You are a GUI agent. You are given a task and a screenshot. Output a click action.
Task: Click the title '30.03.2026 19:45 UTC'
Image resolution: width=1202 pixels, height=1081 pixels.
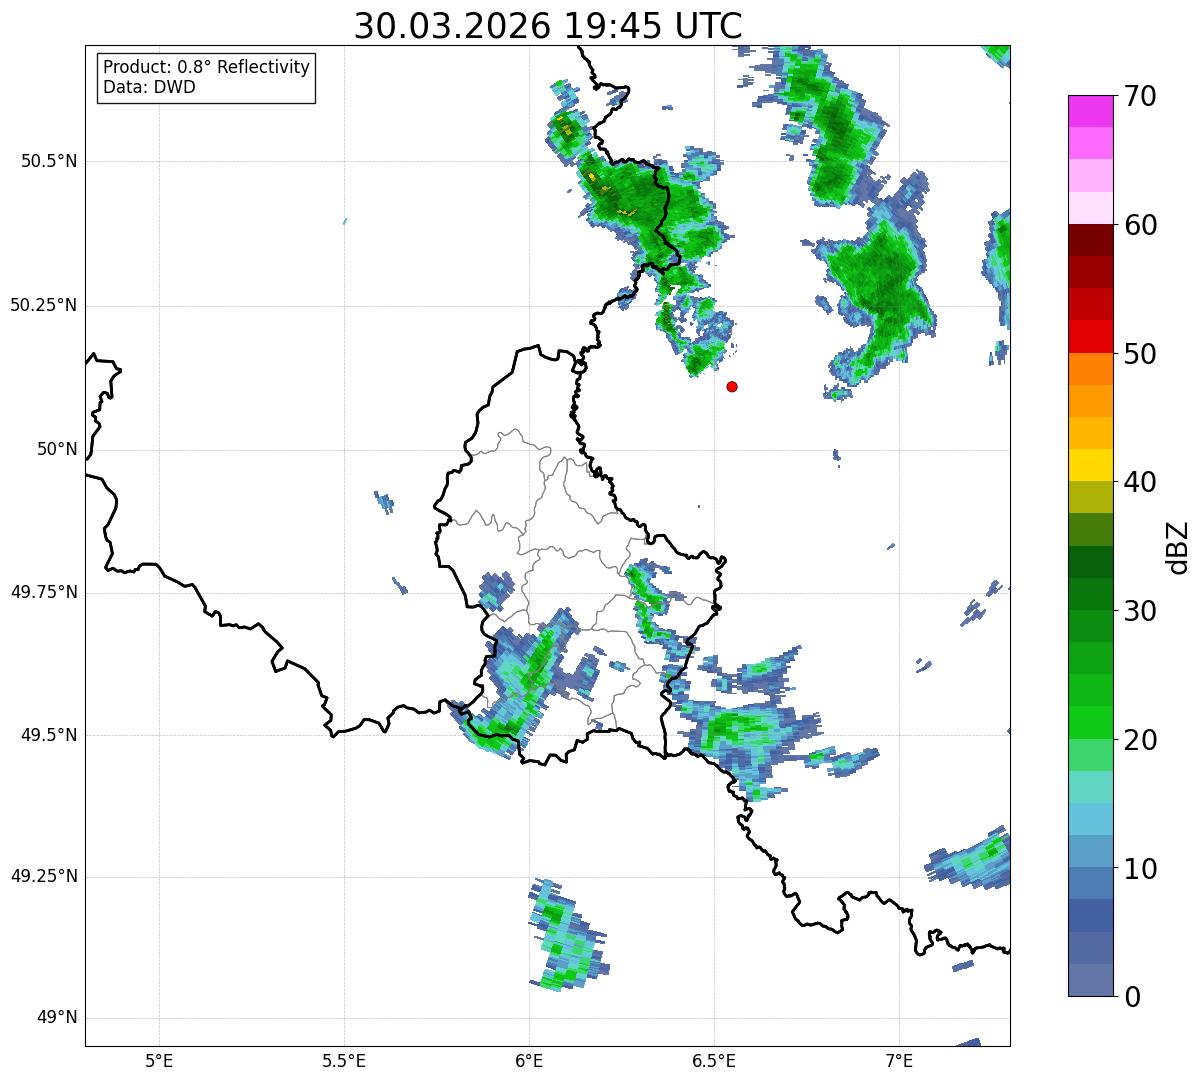coord(548,26)
